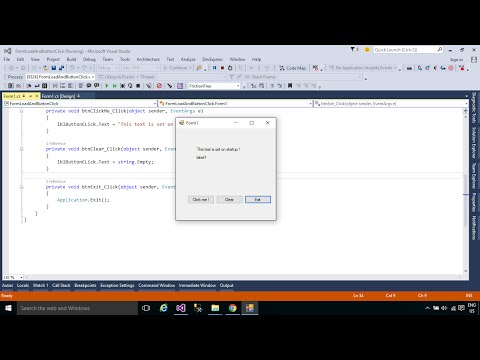Click the notifications flag icon in title bar

click(x=353, y=49)
